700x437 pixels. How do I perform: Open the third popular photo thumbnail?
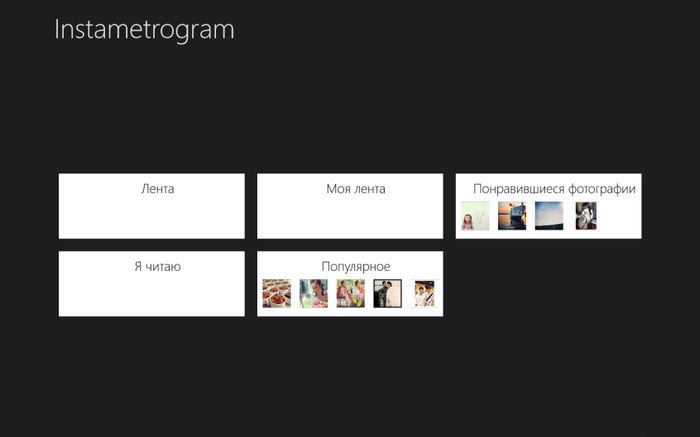[x=350, y=293]
